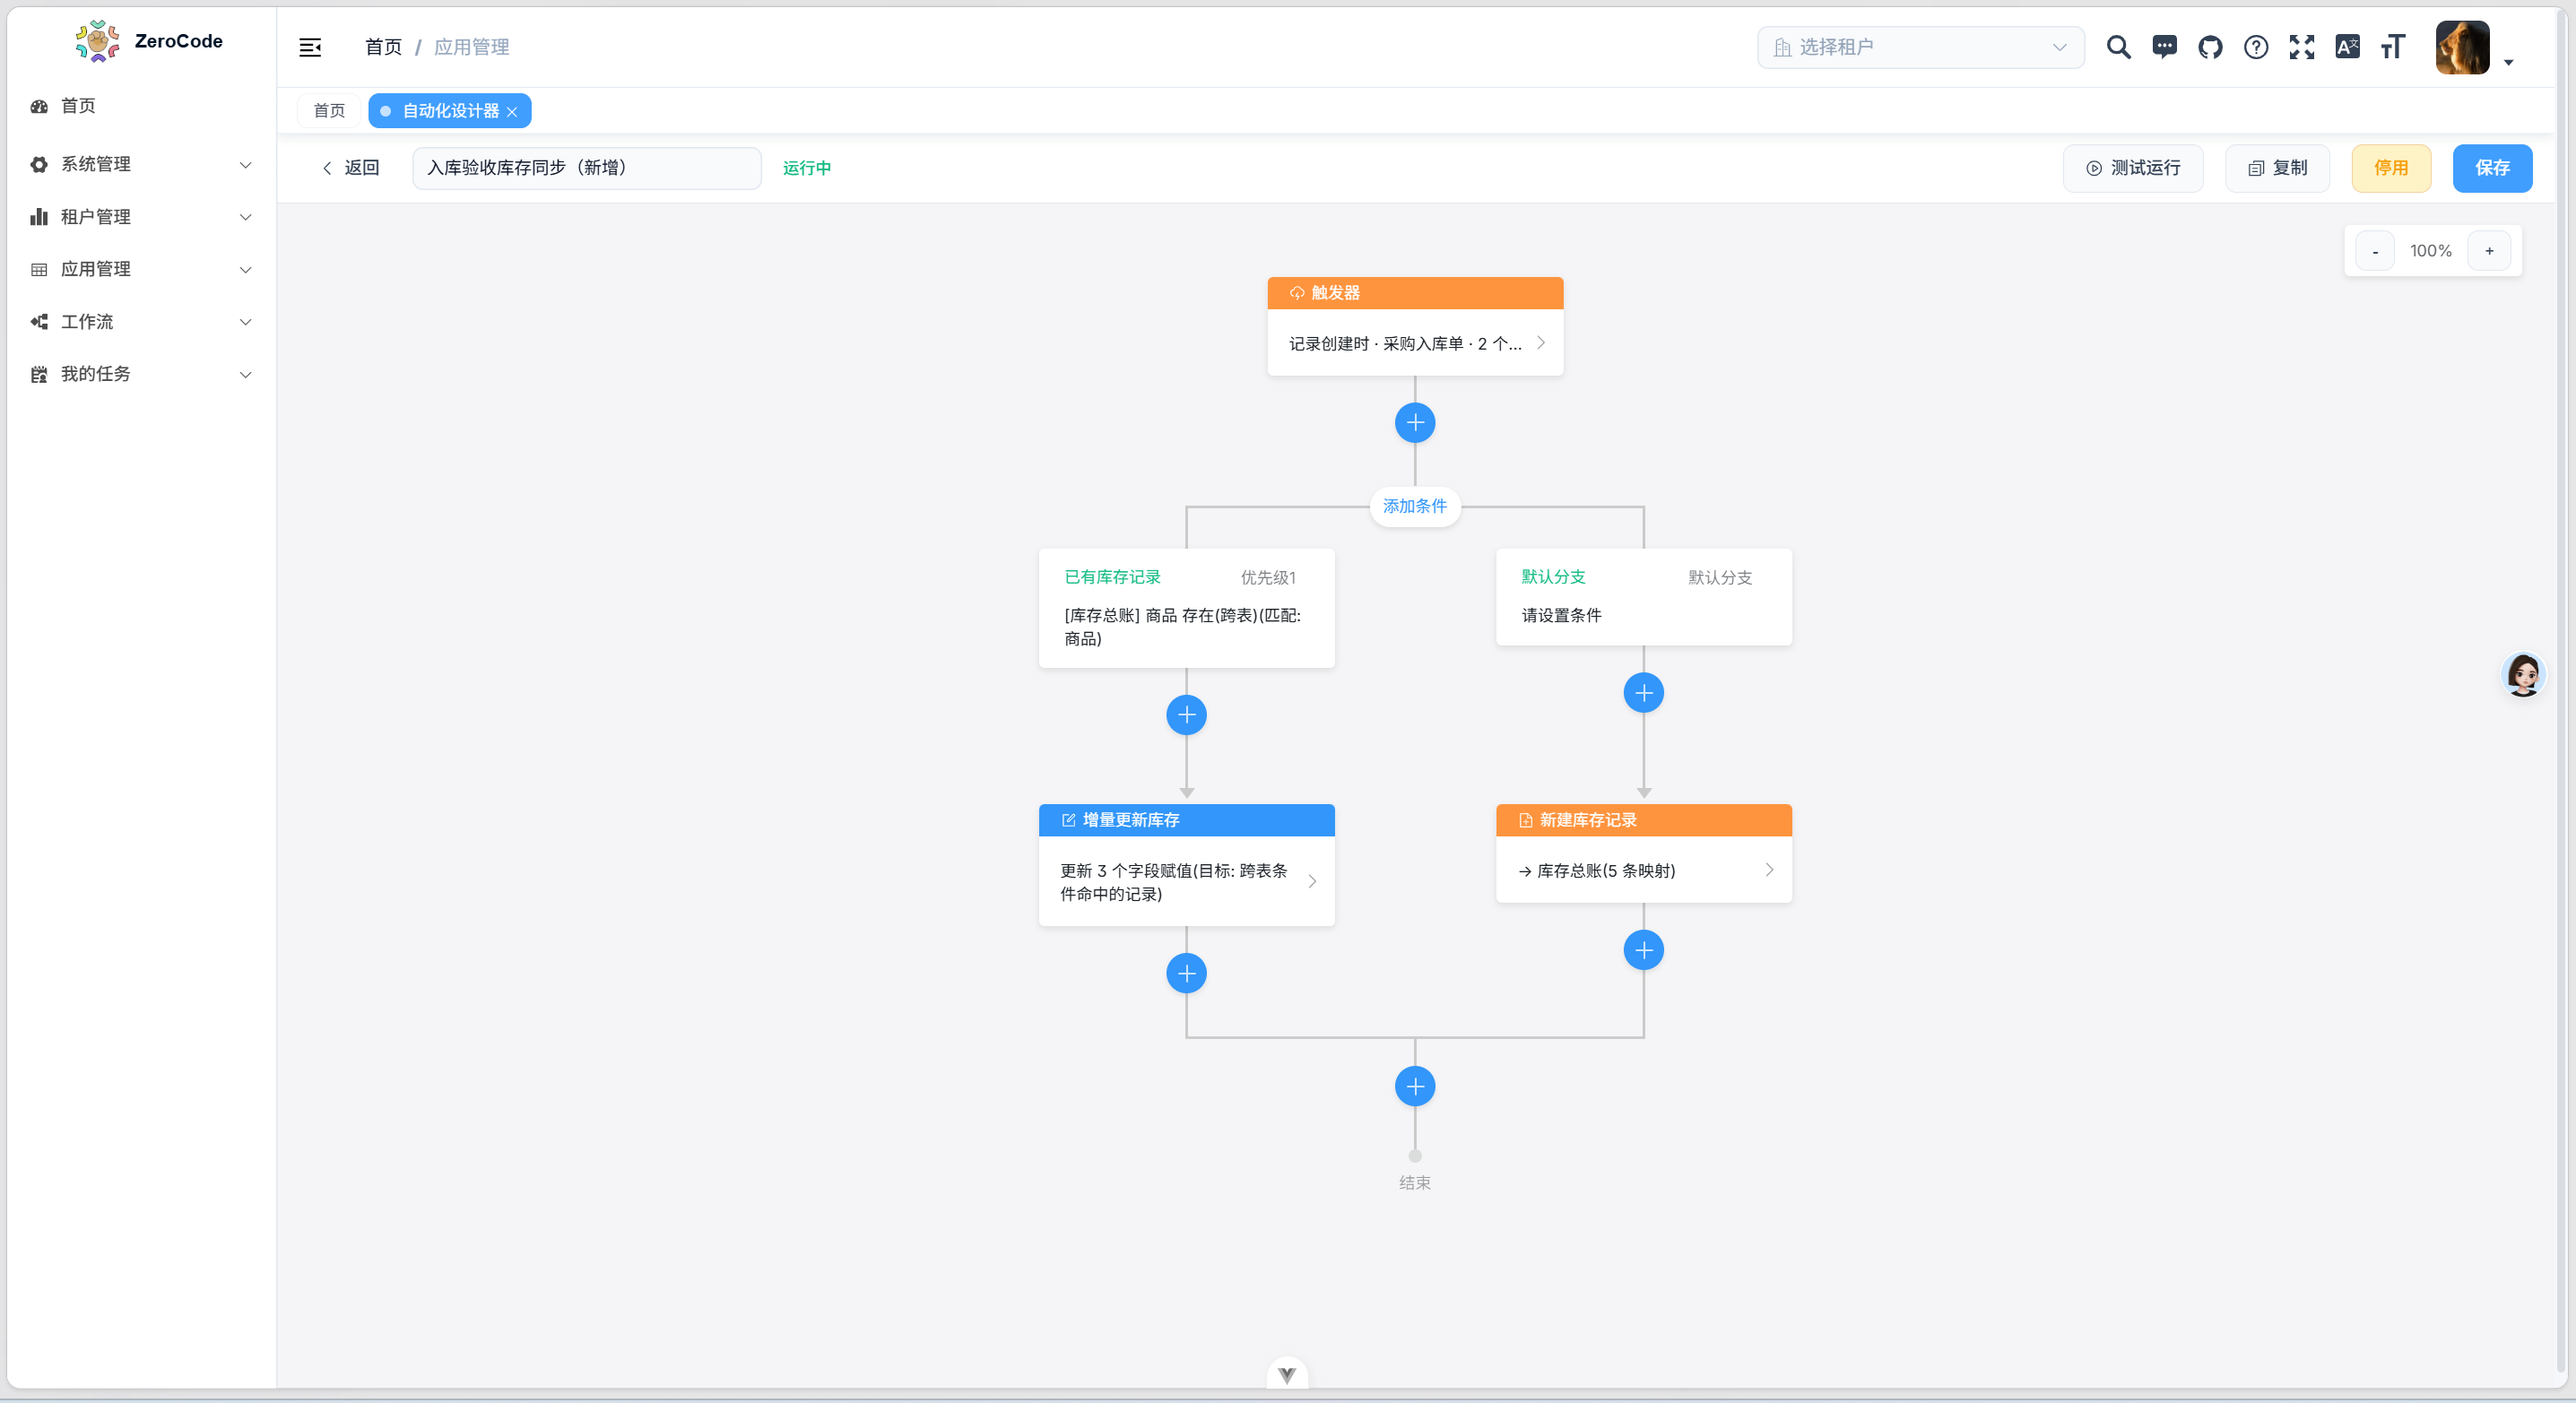
Task: Expand 系统管理 sidebar menu
Action: [140, 164]
